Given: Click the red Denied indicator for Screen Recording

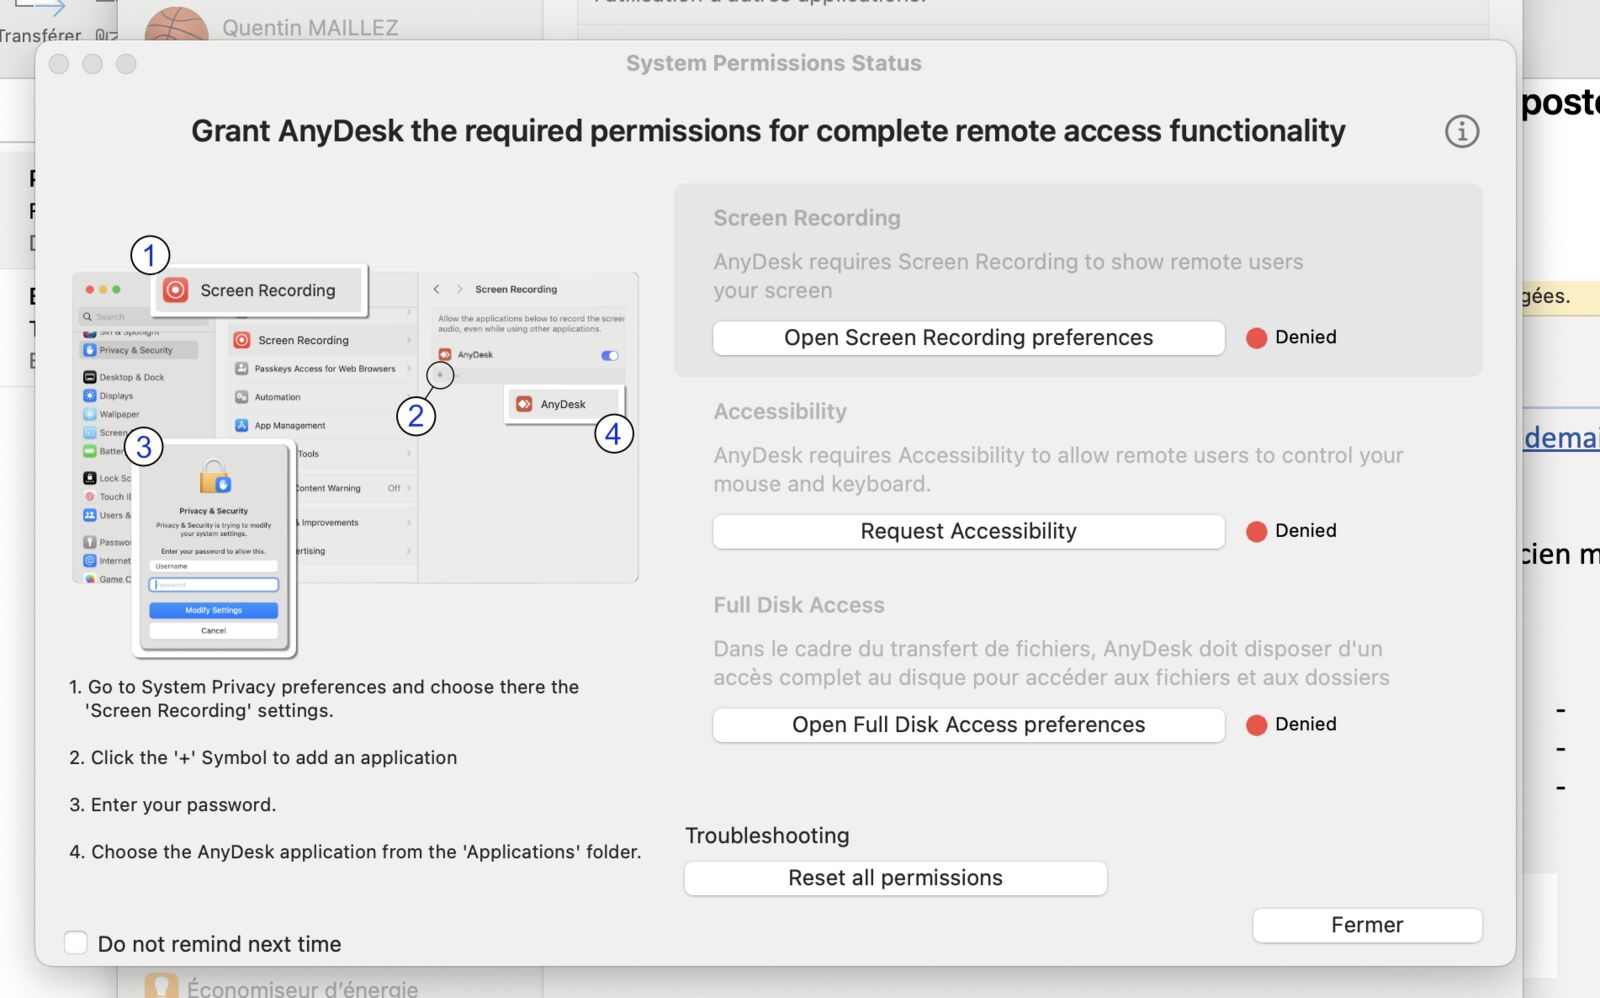Looking at the screenshot, I should coord(1257,338).
